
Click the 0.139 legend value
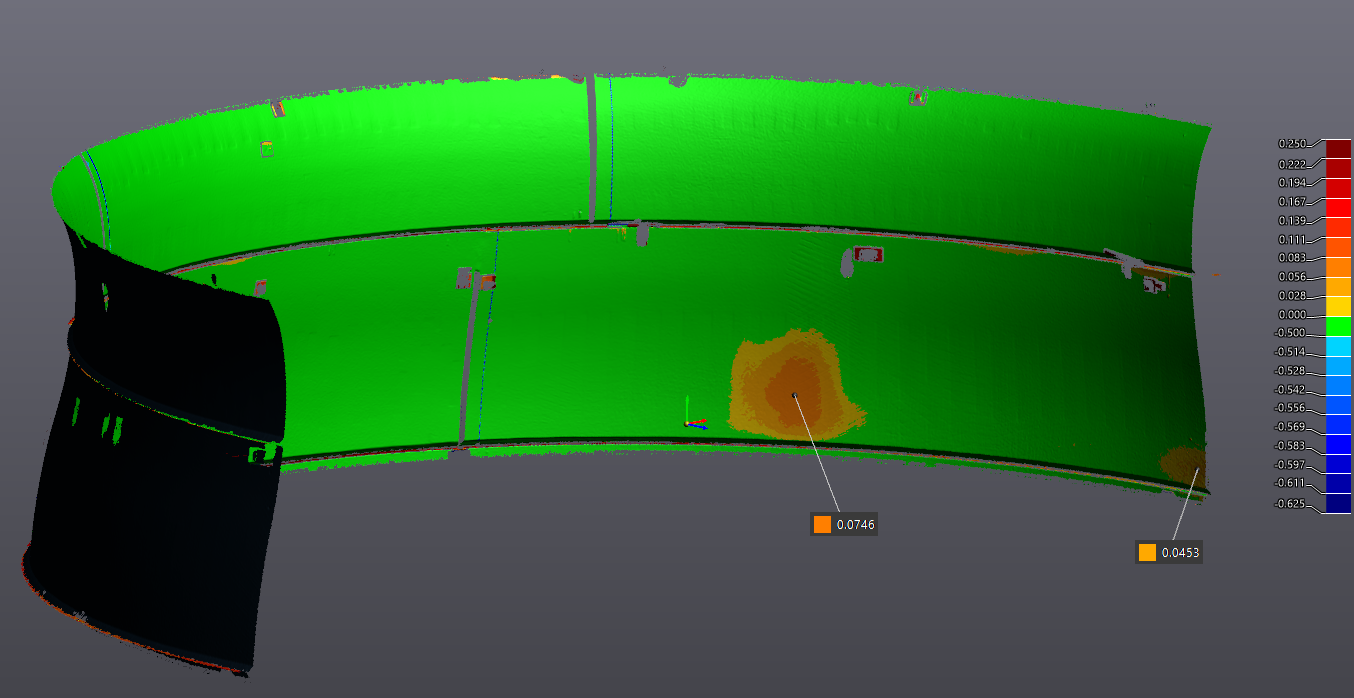coord(1291,220)
